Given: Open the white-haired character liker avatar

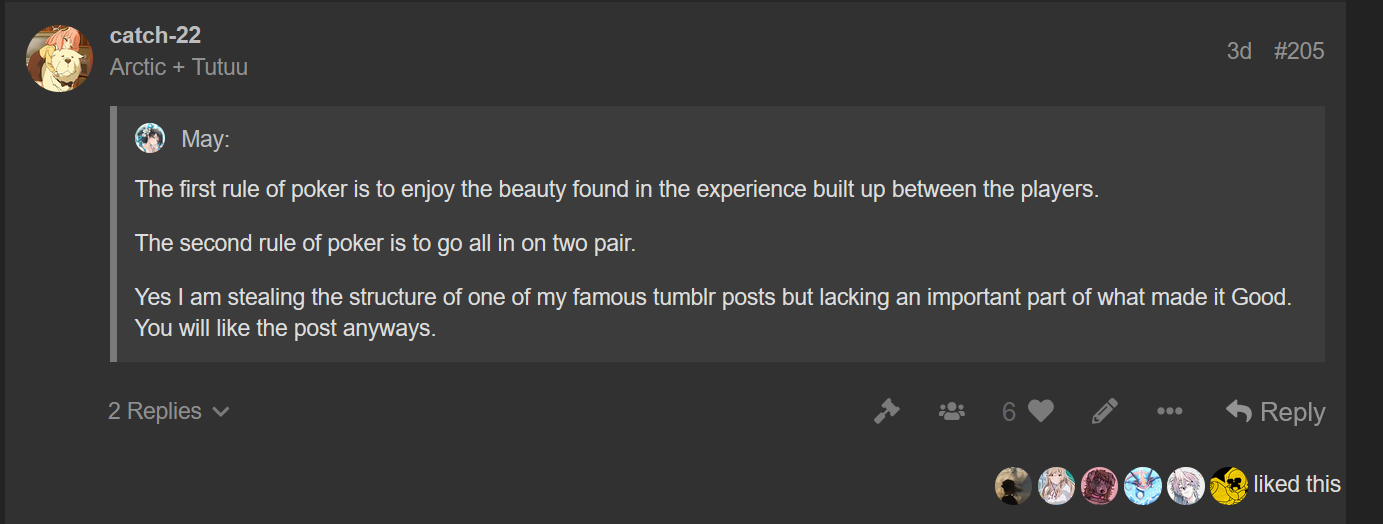Looking at the screenshot, I should 1185,485.
